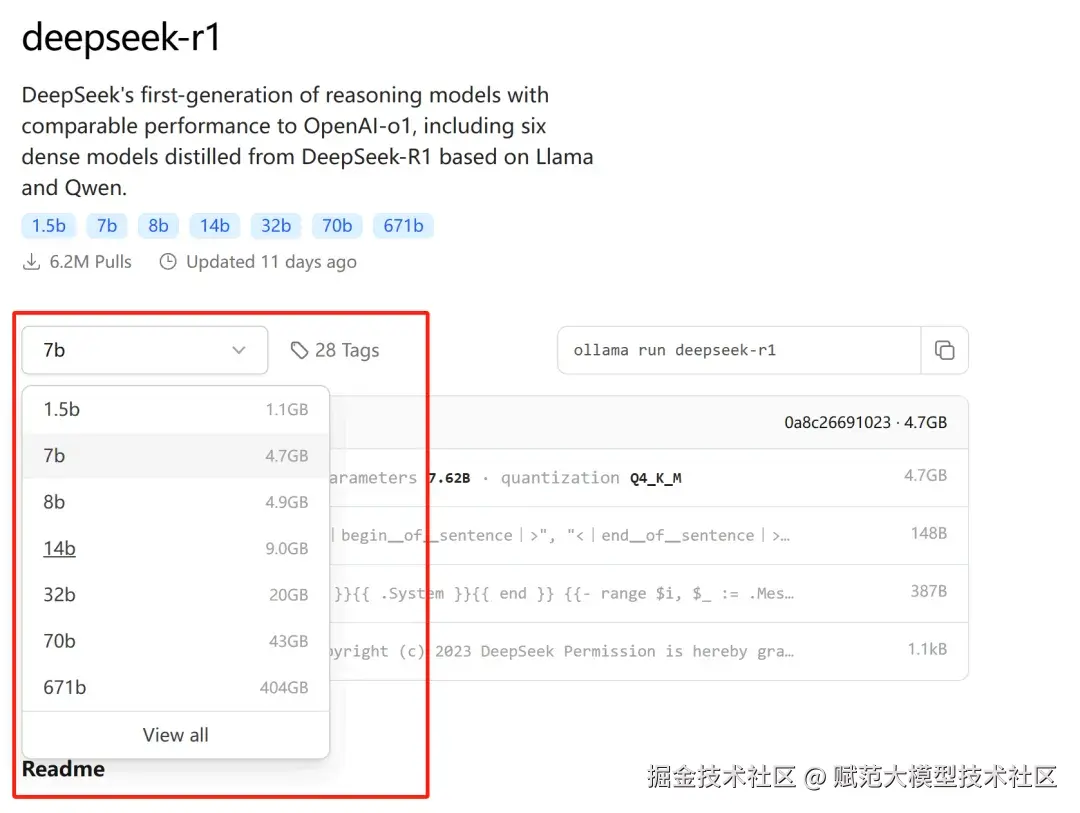Viewport: 1080px width, 813px height.
Task: Click the 7b blue tag badge
Action: pyautogui.click(x=107, y=226)
